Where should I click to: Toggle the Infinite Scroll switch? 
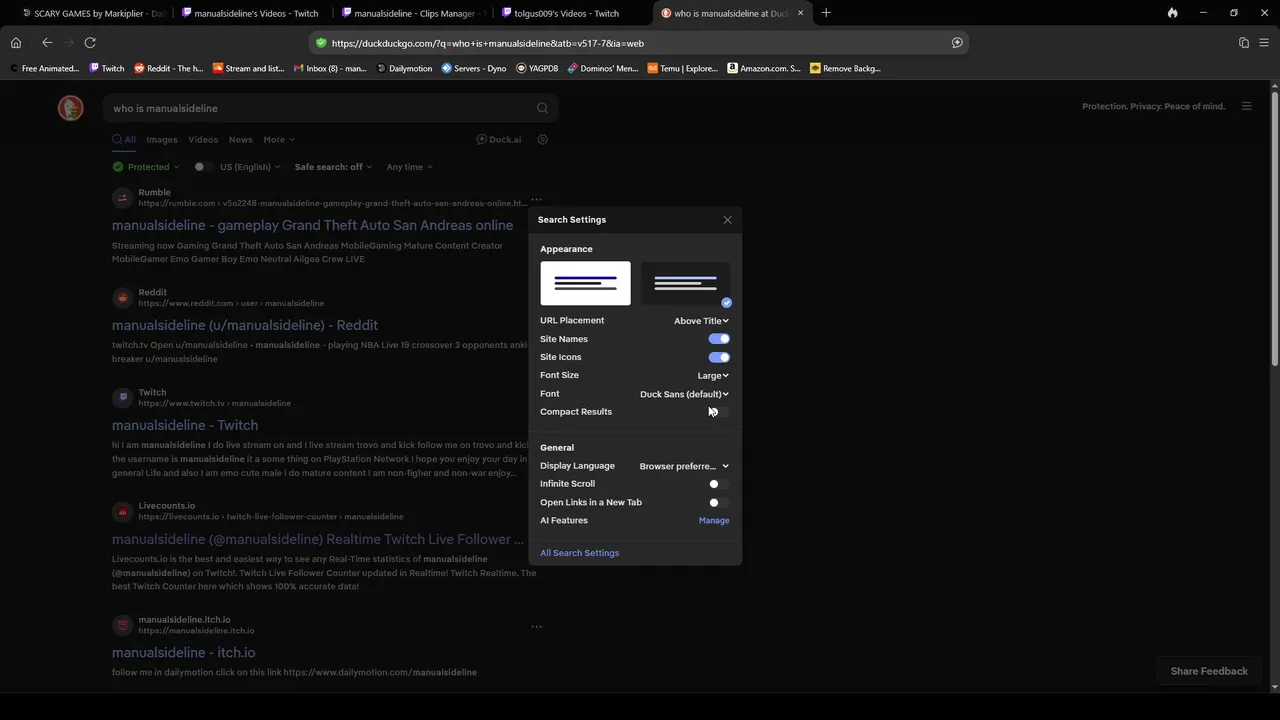[x=719, y=484]
